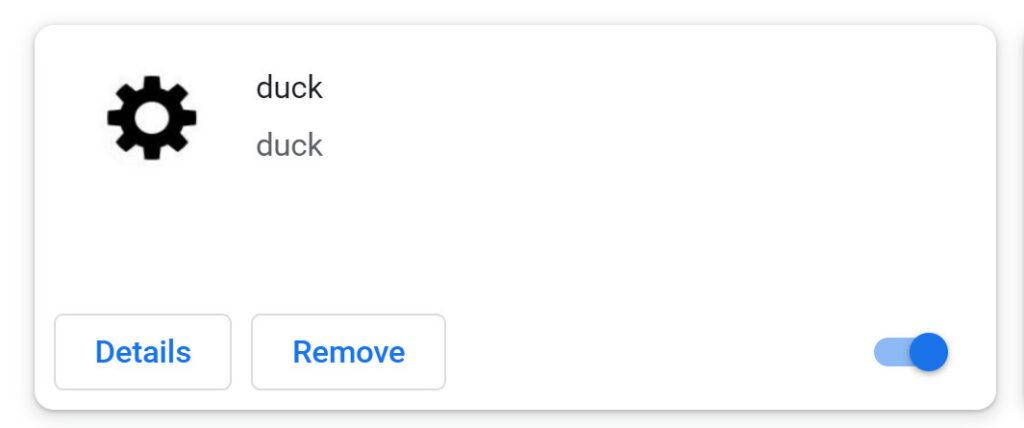The height and width of the screenshot is (428, 1024).
Task: Select the black cog icon
Action: (151, 117)
